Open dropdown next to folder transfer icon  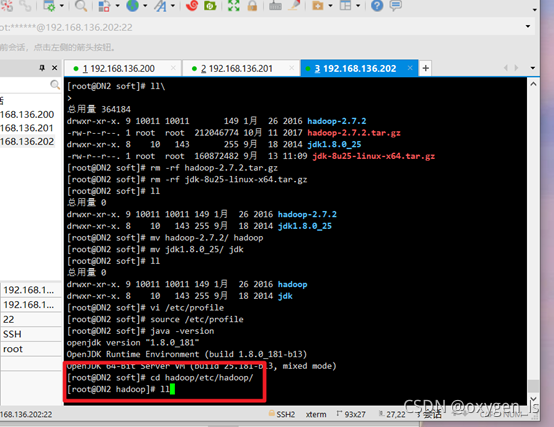pyautogui.click(x=330, y=6)
